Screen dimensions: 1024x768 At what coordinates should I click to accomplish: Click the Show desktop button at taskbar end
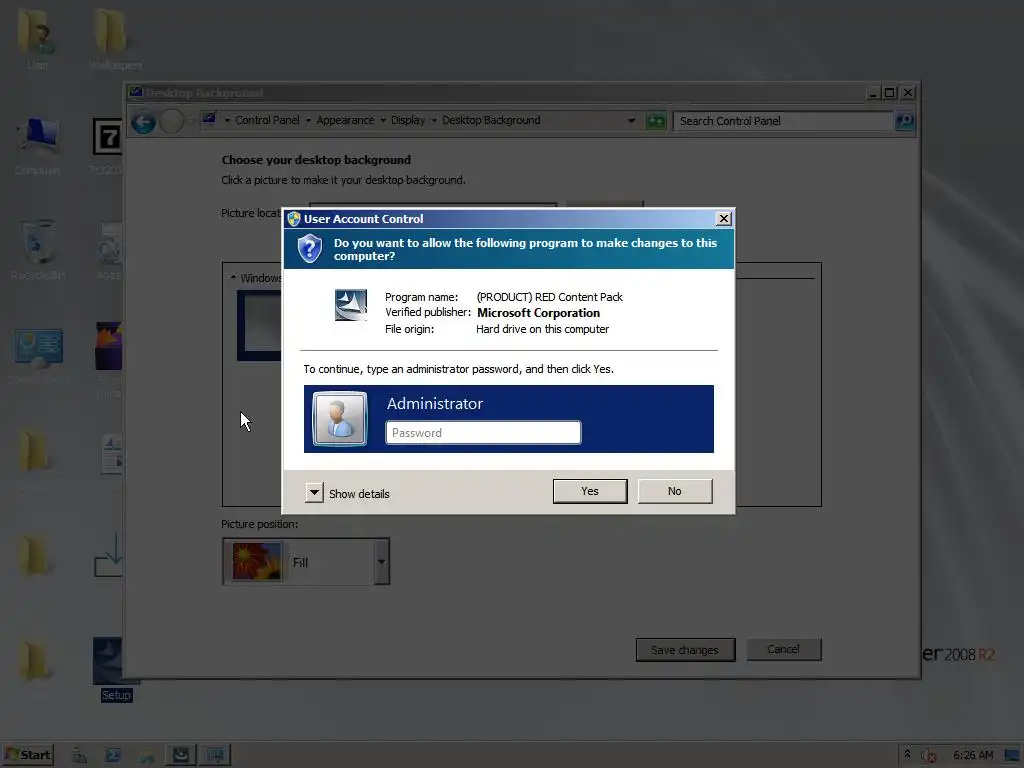[x=1013, y=756]
